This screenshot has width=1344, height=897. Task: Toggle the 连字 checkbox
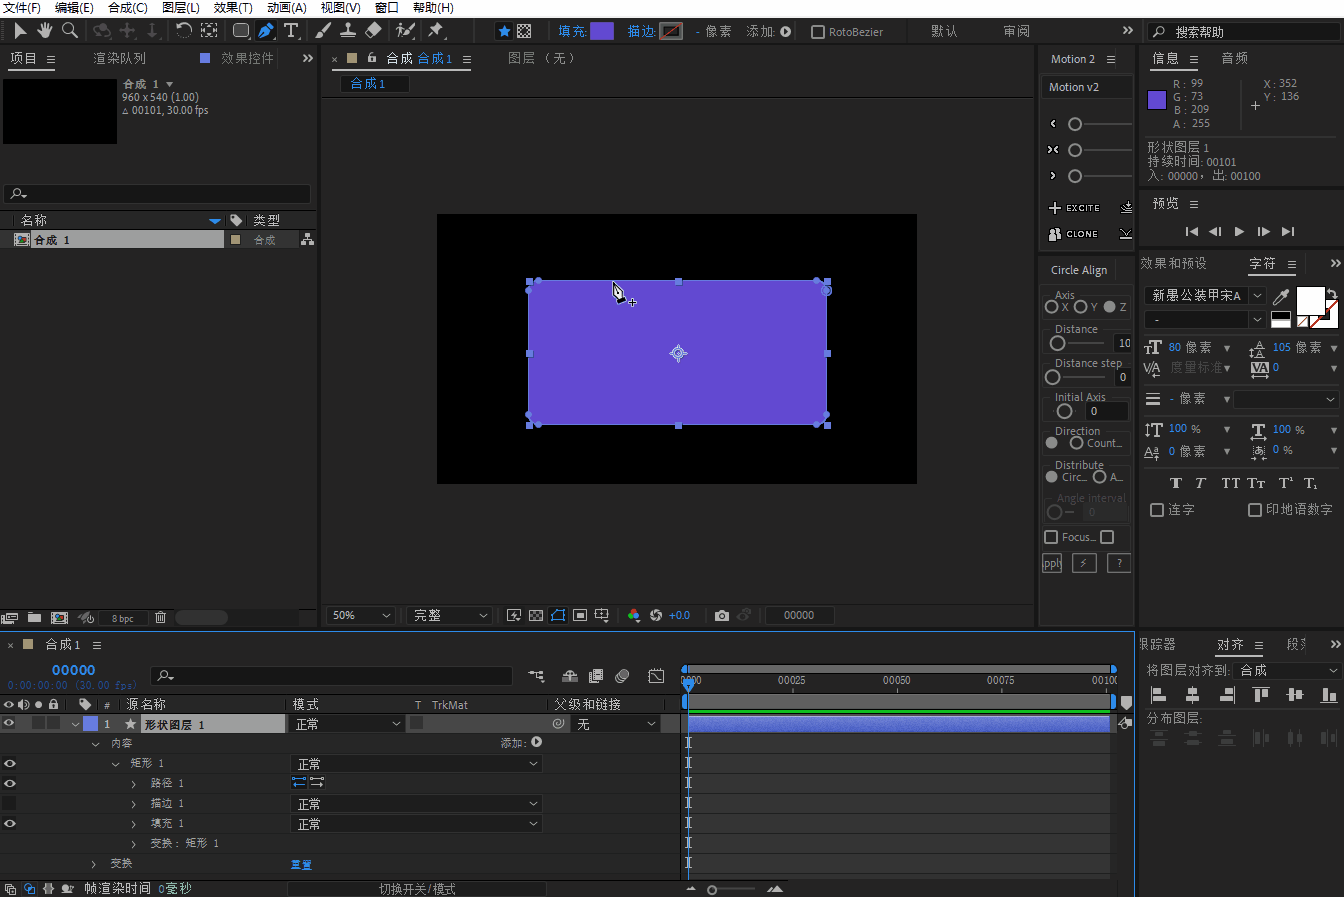coord(1157,510)
